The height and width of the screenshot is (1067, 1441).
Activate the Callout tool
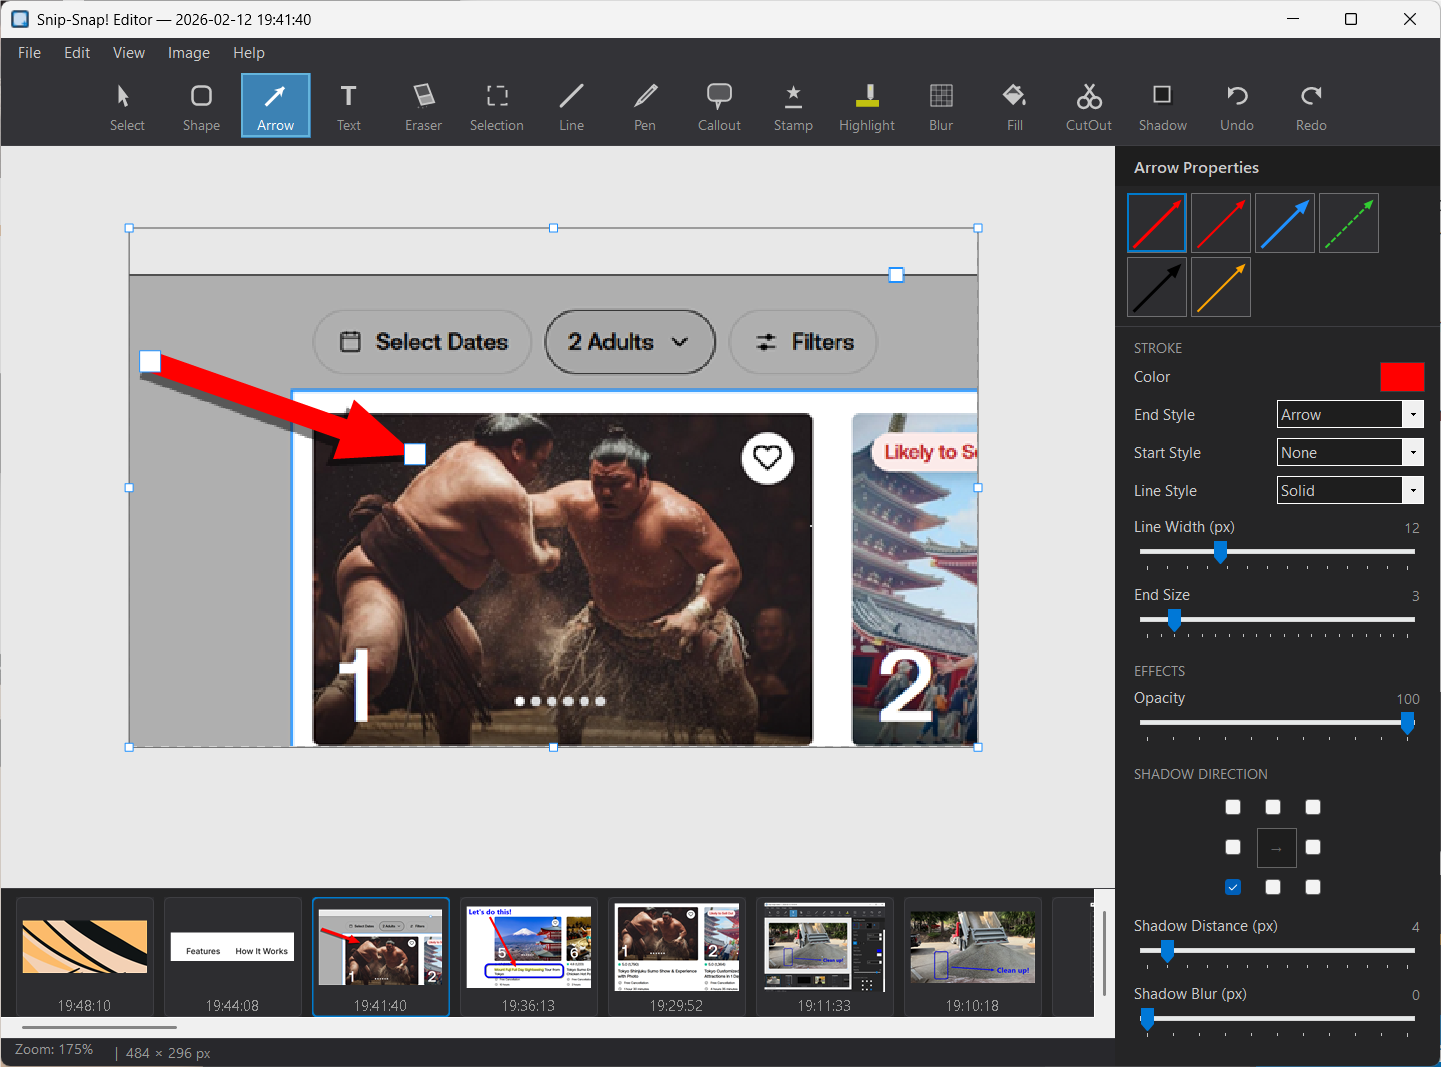pos(719,106)
